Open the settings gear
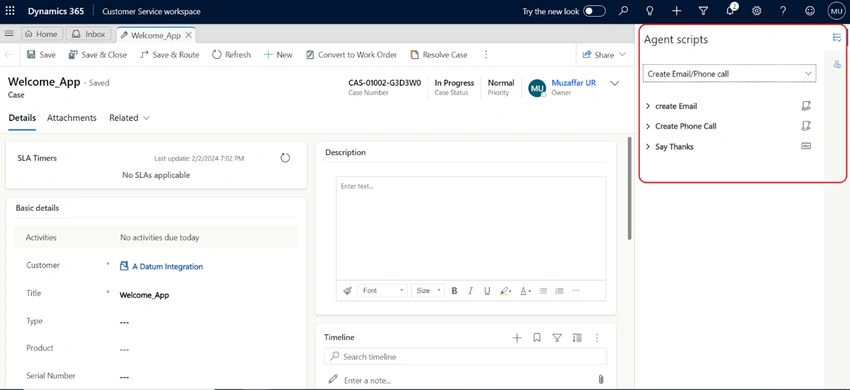Screen dimensions: 850x390 click(x=757, y=11)
